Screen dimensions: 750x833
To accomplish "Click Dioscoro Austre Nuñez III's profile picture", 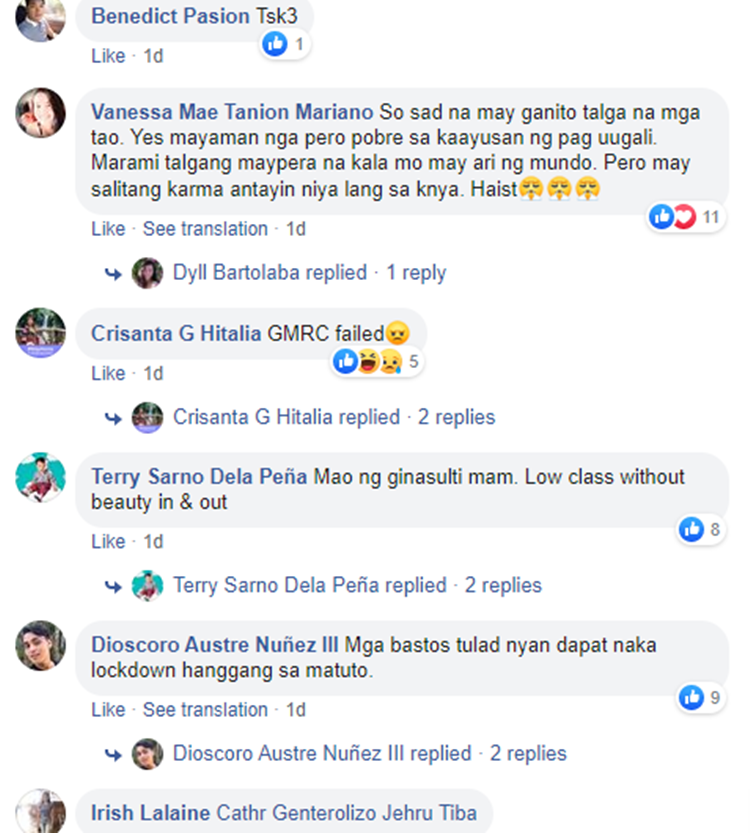I will [40, 645].
